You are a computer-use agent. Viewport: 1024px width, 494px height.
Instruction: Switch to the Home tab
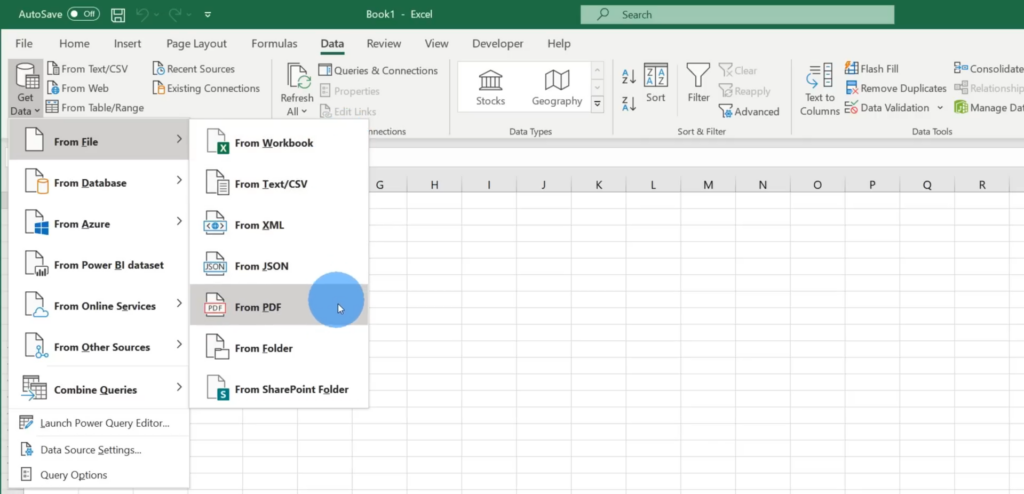(x=74, y=44)
